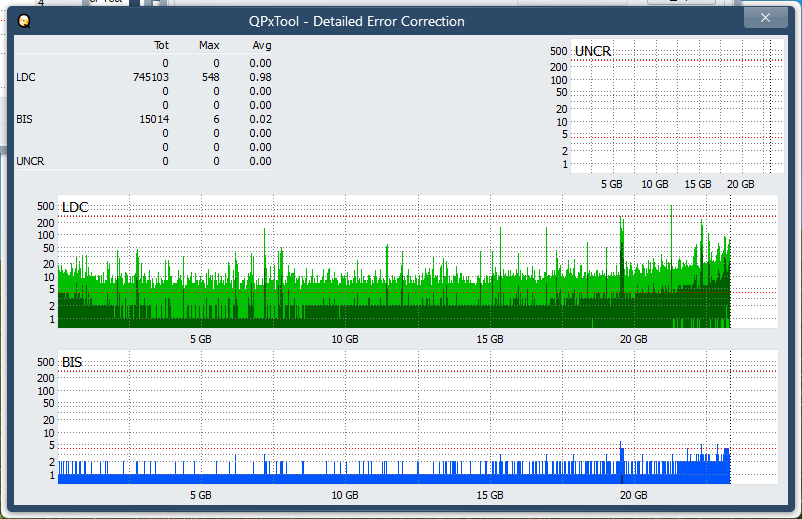Screen dimensions: 802x519
Task: Click the BIS graph title label
Action: [72, 363]
